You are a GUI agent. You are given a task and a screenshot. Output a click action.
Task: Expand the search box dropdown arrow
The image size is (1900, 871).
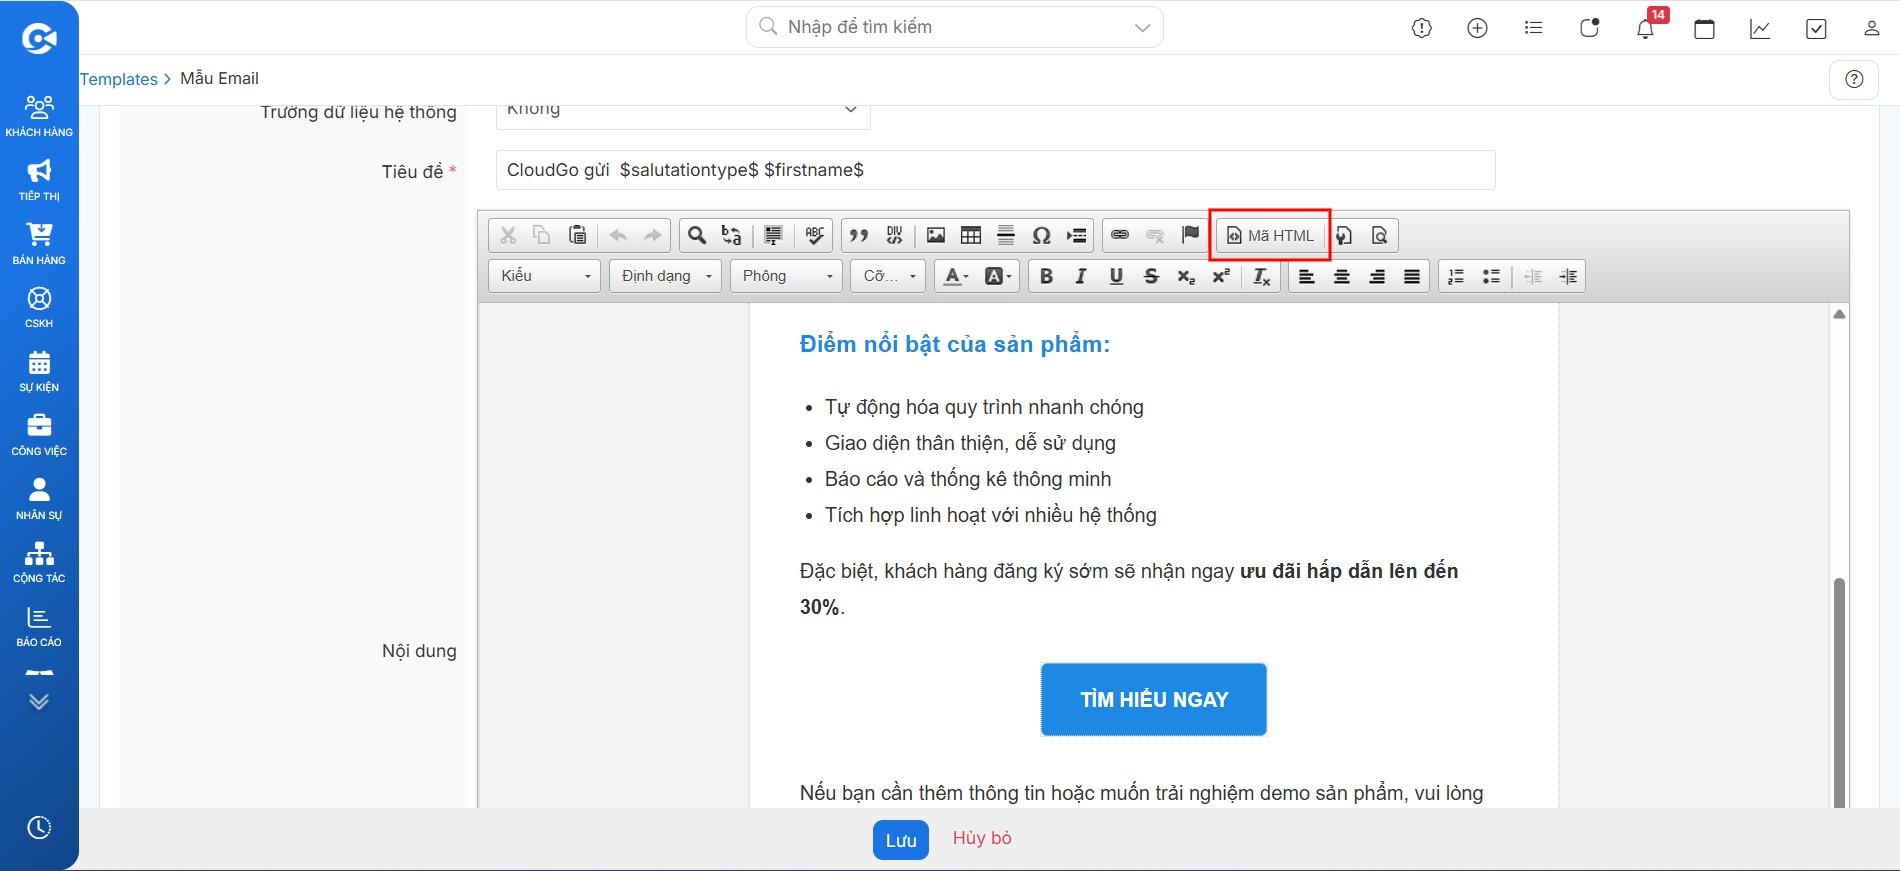click(x=1142, y=28)
